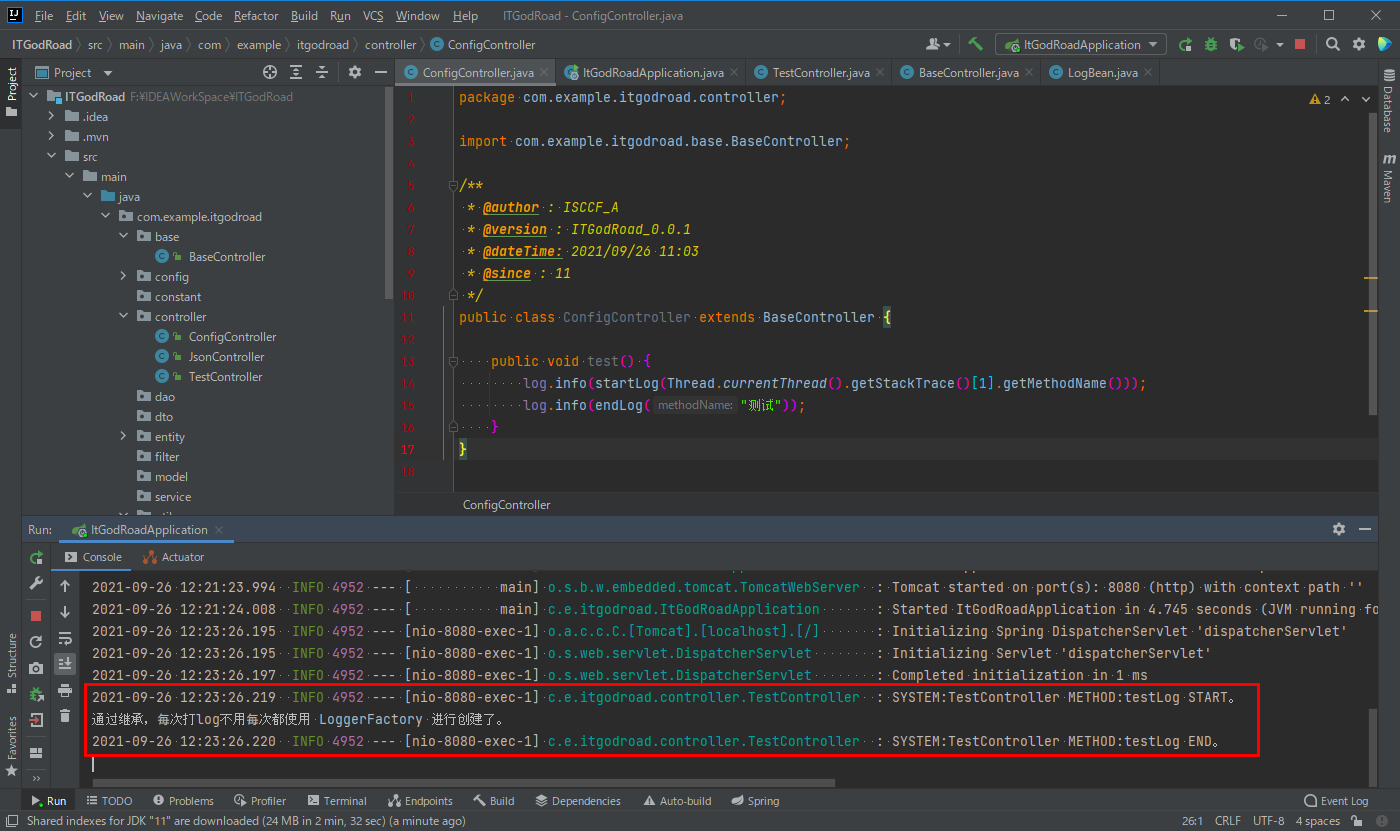Expand the entity package node
This screenshot has width=1400, height=831.
pos(123,437)
